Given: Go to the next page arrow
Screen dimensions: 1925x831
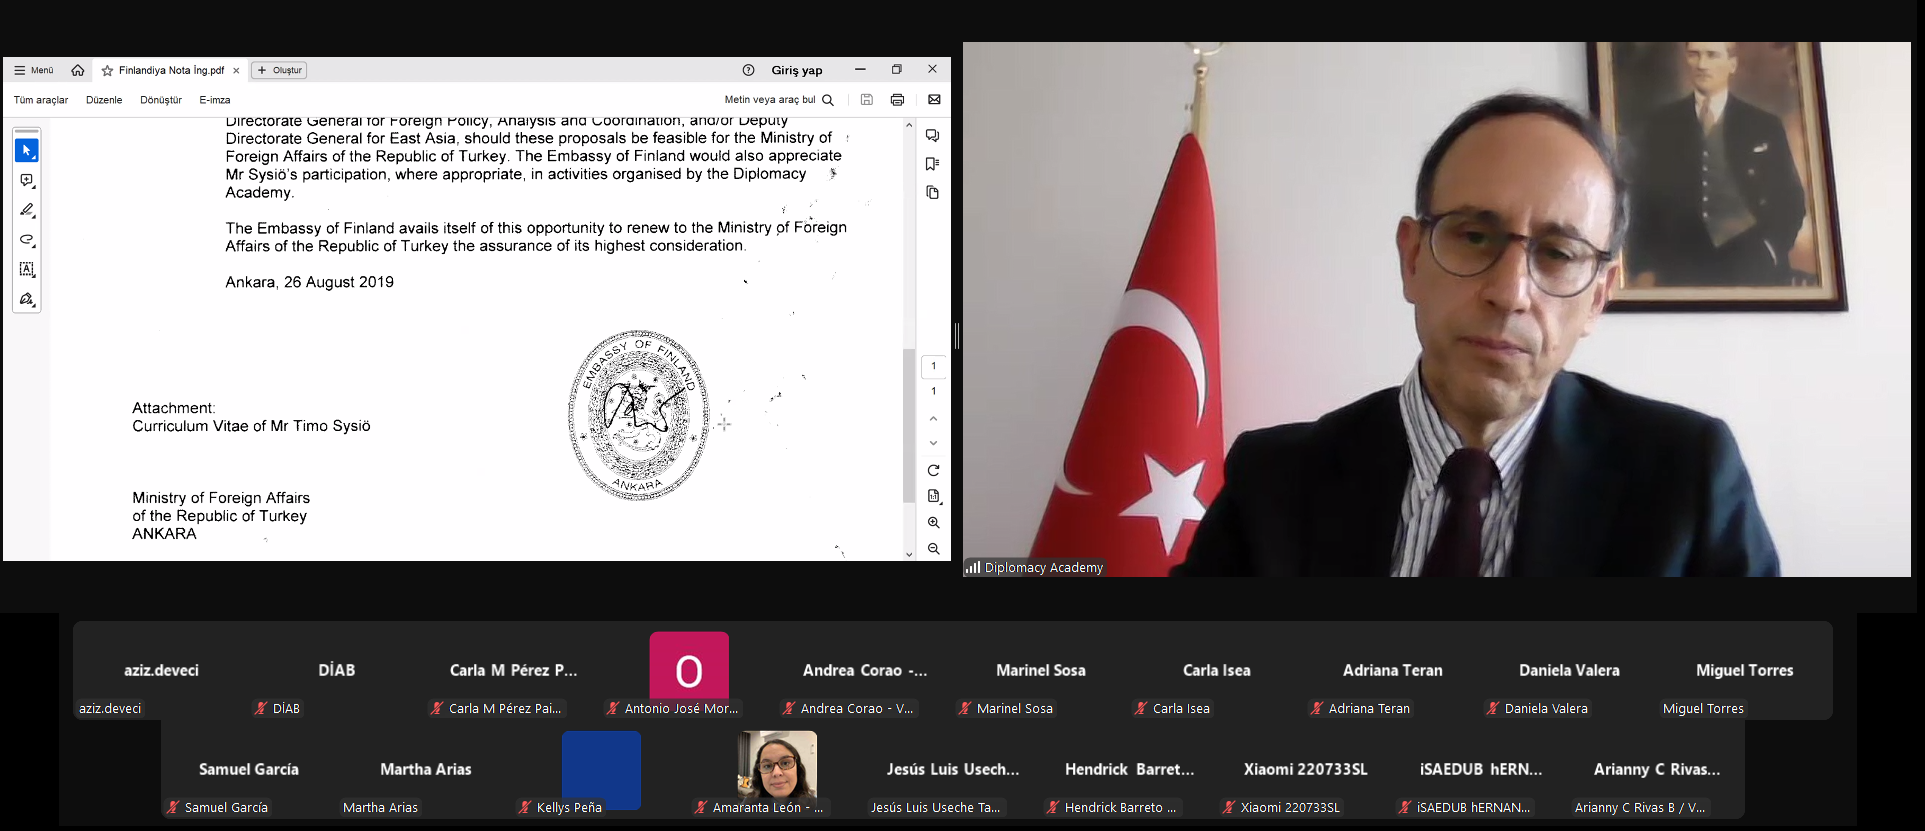Looking at the screenshot, I should point(933,443).
